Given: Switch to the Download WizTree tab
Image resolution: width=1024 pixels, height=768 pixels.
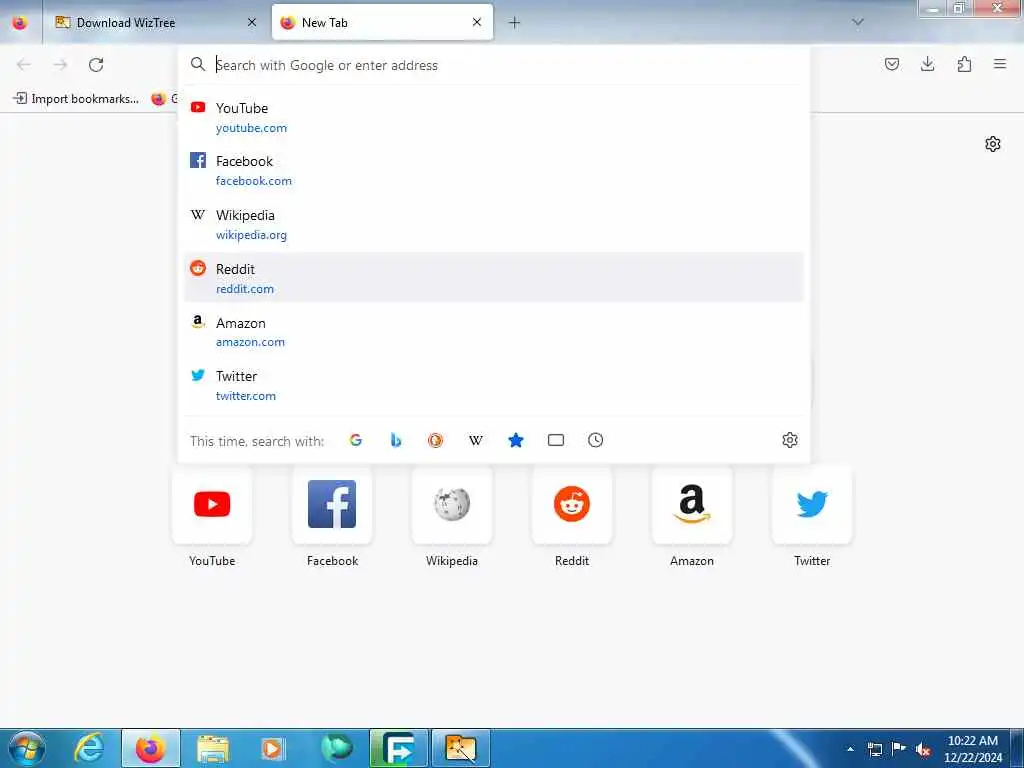Looking at the screenshot, I should (x=154, y=22).
